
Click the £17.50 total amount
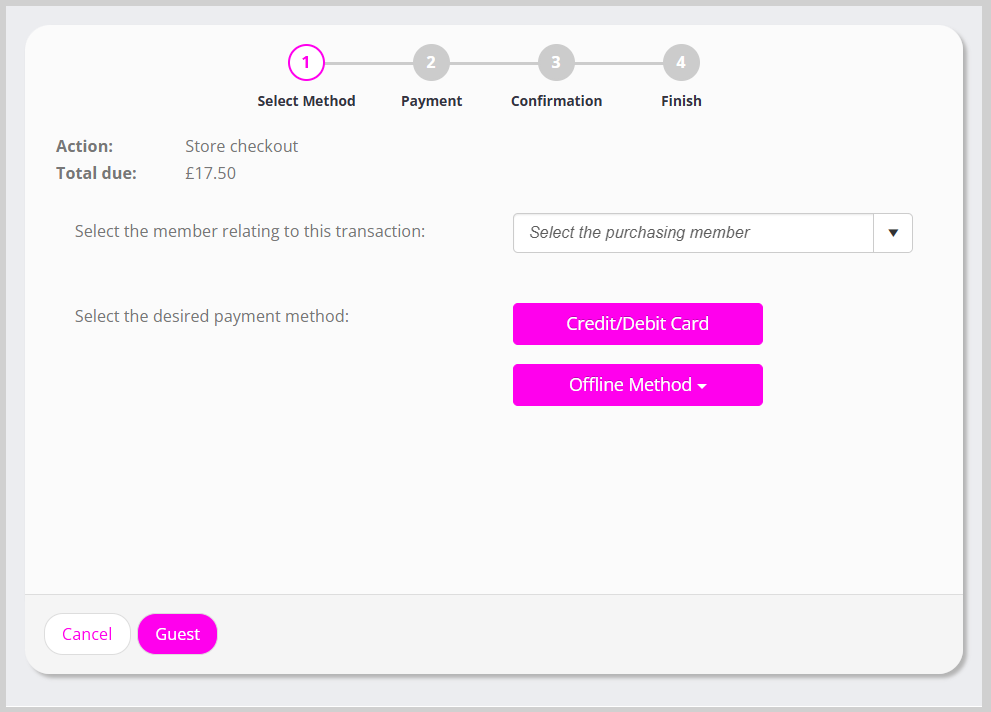click(x=210, y=173)
